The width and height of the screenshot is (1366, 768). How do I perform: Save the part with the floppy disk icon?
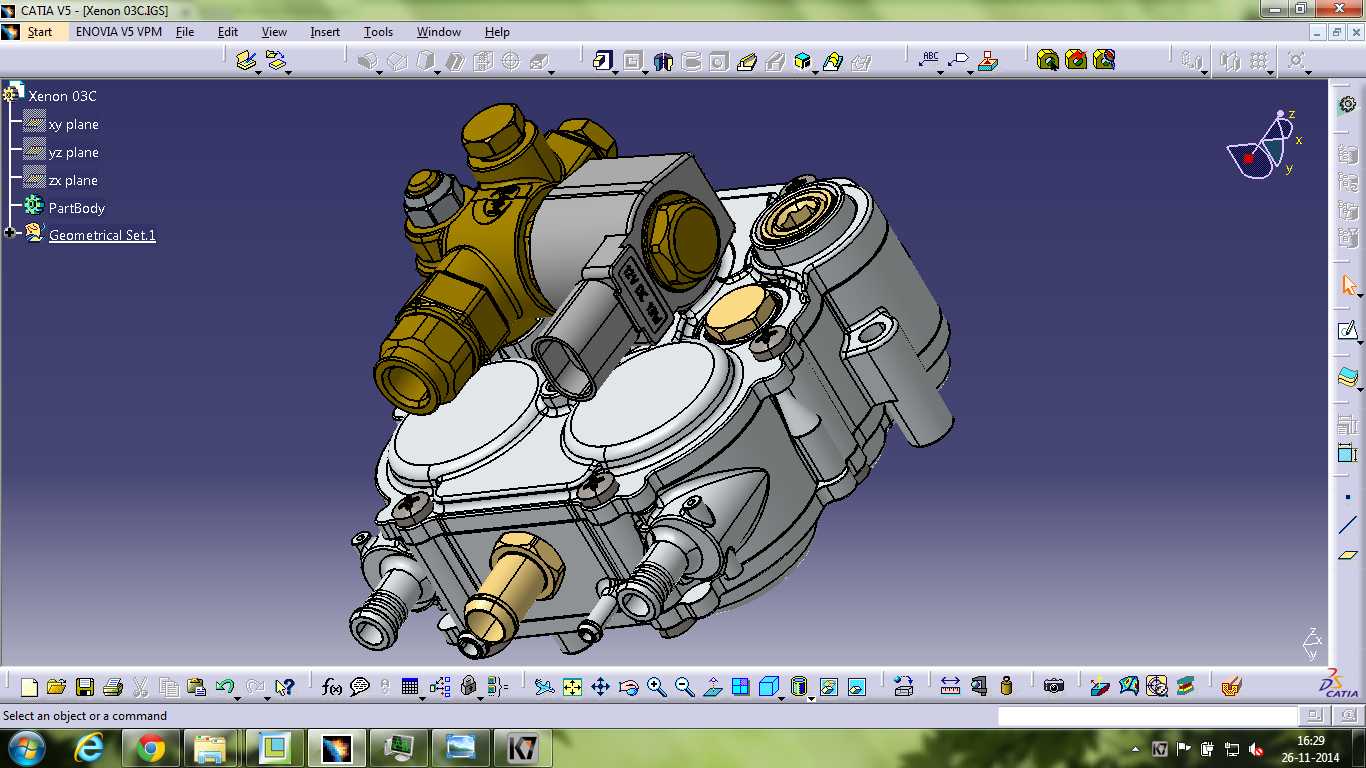[x=85, y=687]
